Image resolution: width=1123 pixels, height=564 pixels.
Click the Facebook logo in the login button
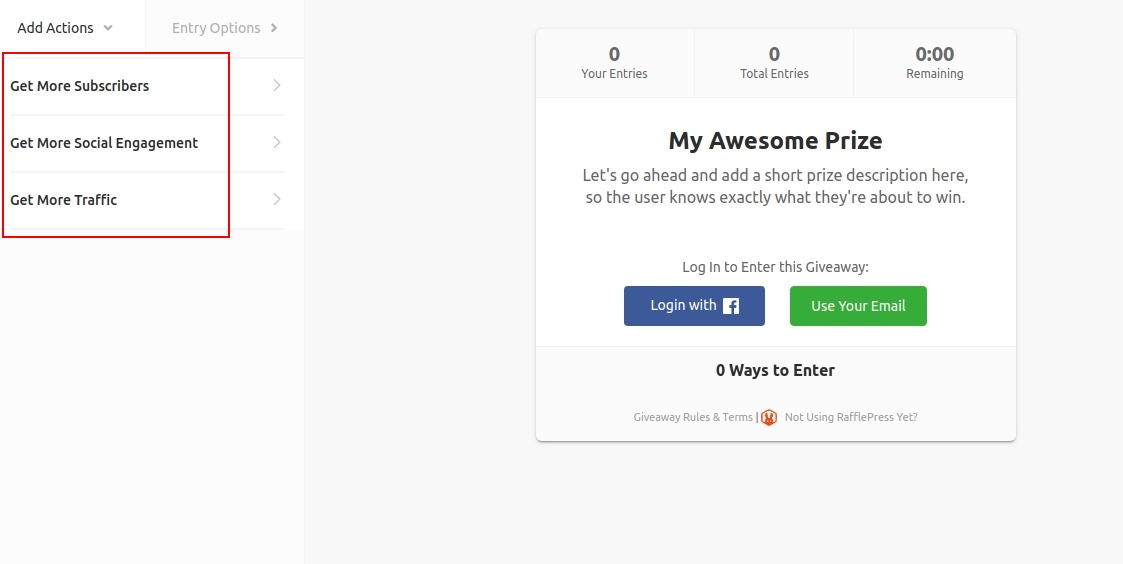731,306
